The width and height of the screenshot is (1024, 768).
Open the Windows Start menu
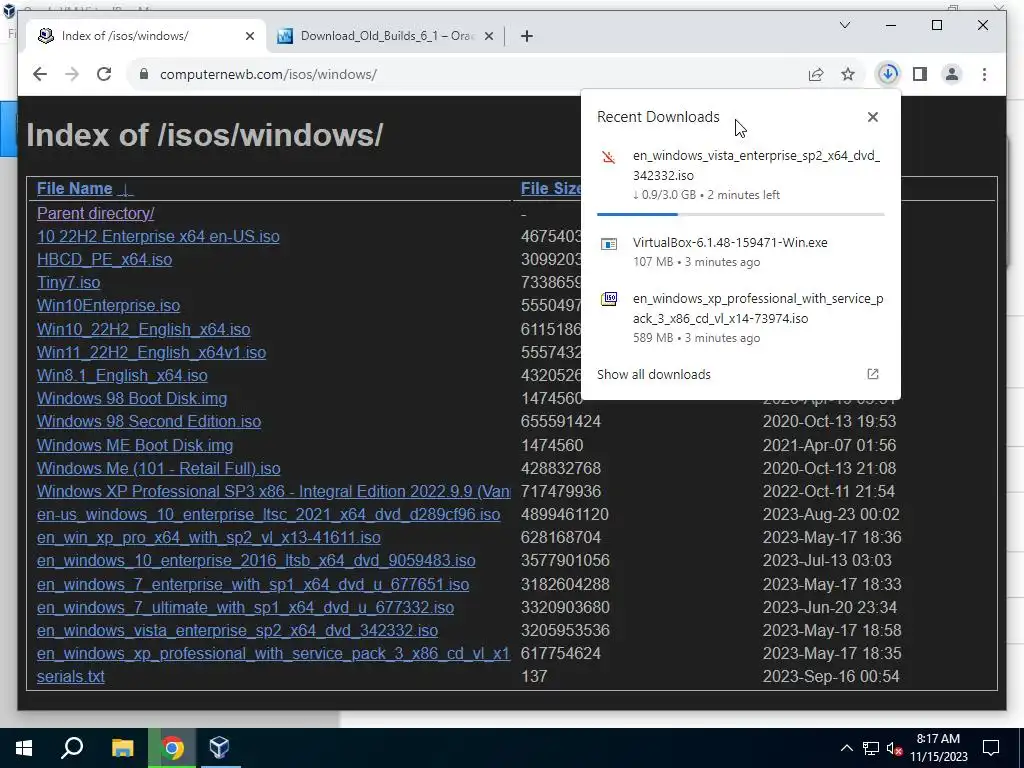point(24,748)
